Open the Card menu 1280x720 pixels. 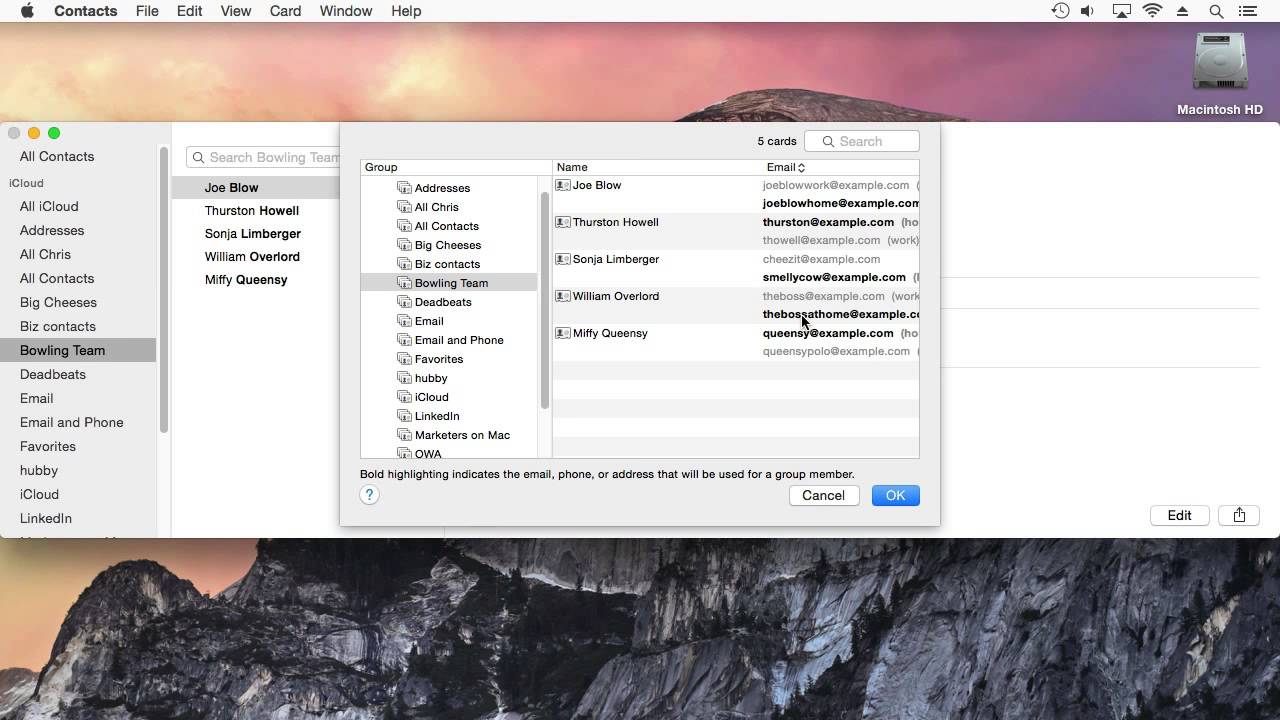coord(285,11)
